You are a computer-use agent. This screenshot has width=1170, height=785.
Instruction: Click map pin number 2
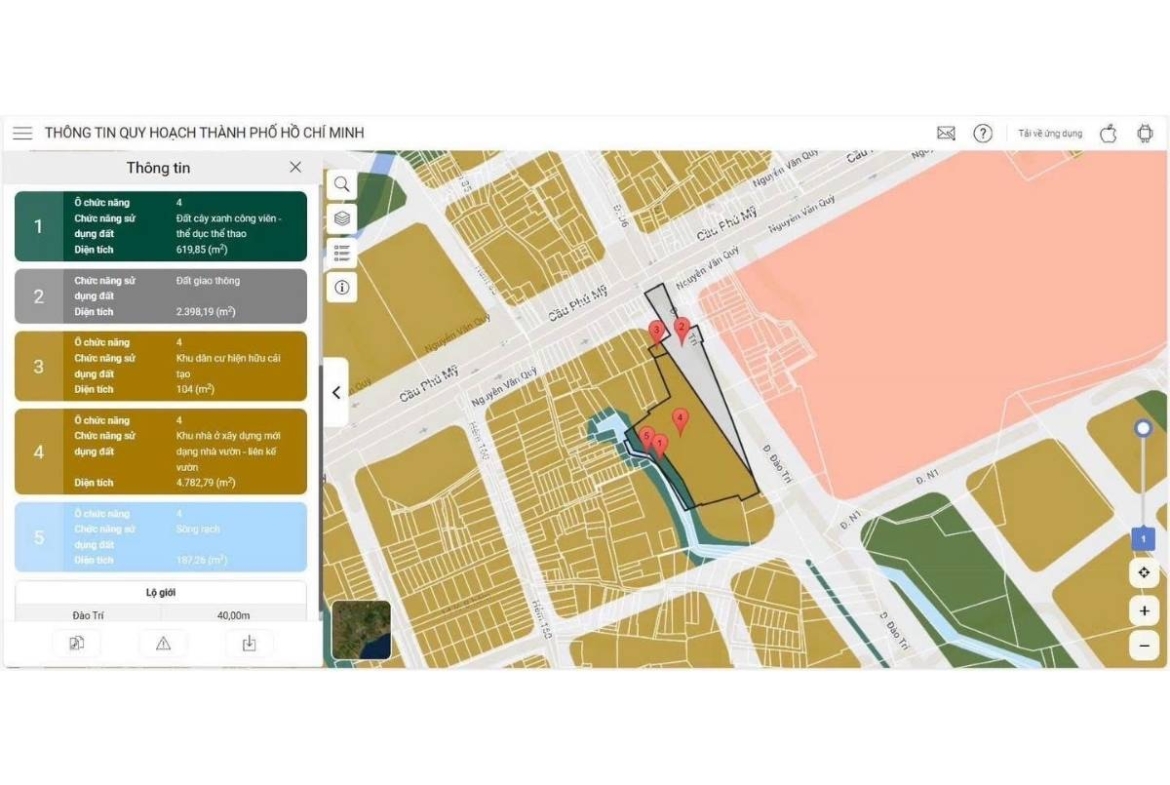681,331
